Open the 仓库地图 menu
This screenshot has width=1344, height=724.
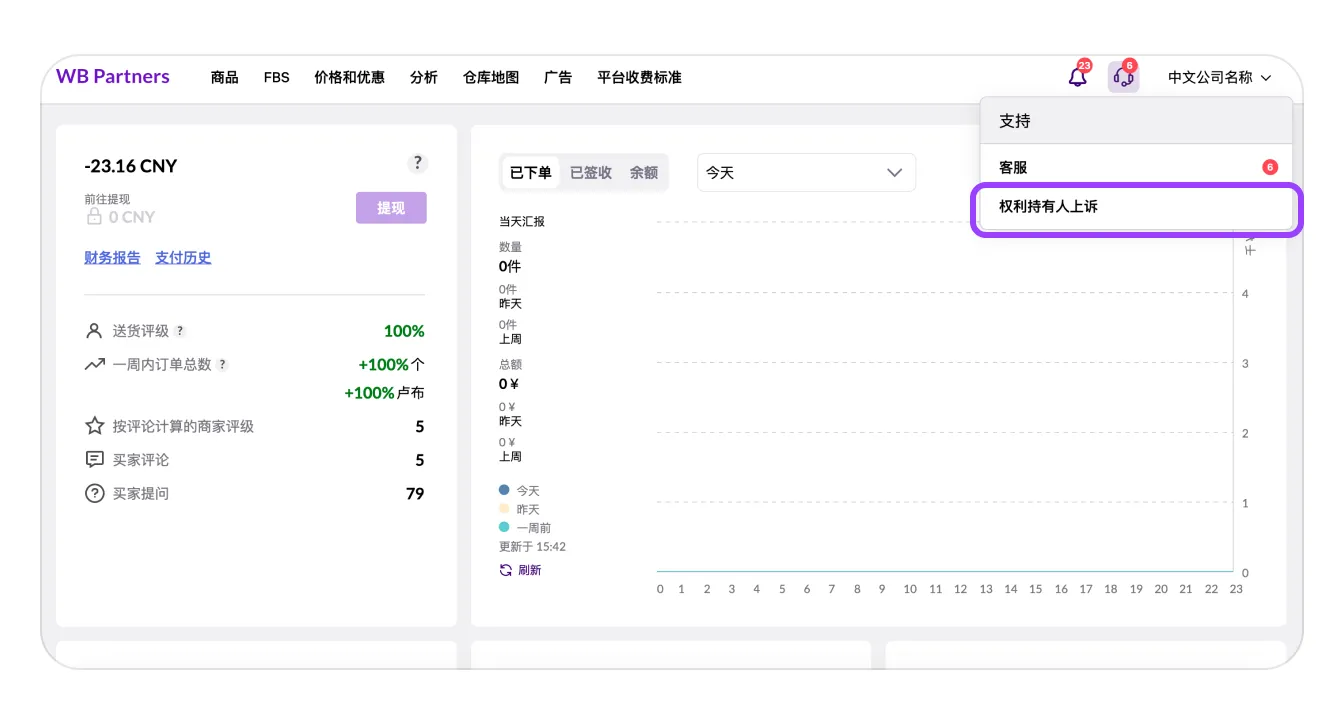(491, 77)
